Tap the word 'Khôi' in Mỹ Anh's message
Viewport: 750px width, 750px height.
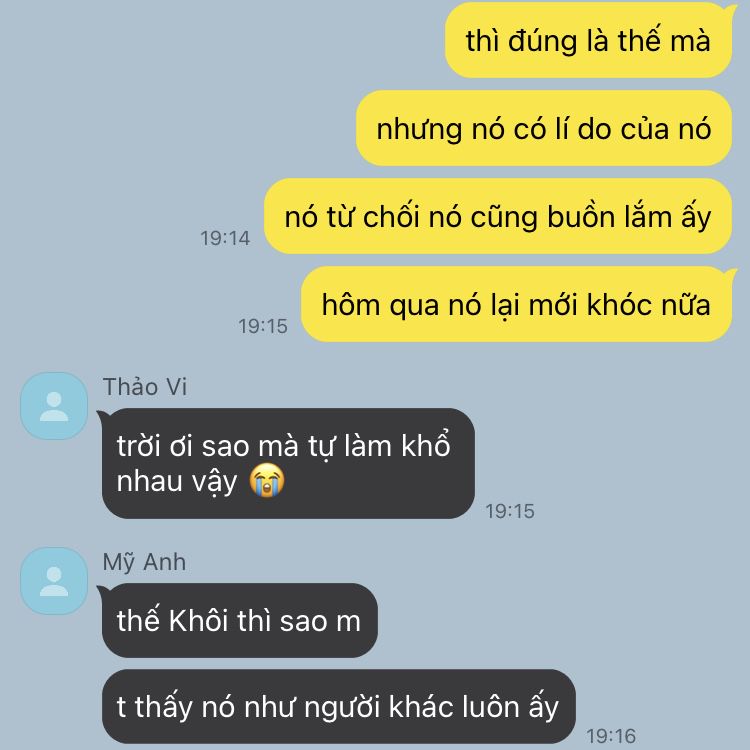point(198,621)
